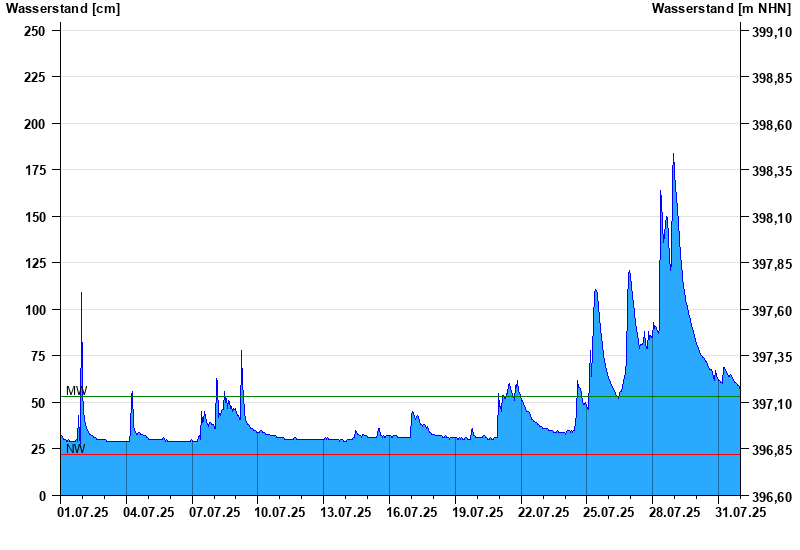Click the highest water level peak near 184 cm
The height and width of the screenshot is (550, 800).
coord(673,154)
